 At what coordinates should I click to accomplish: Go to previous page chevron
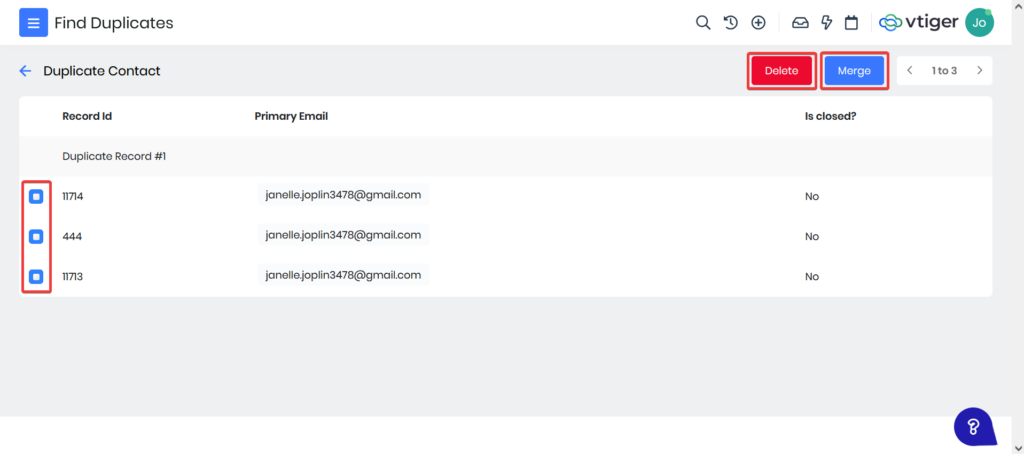coord(910,71)
